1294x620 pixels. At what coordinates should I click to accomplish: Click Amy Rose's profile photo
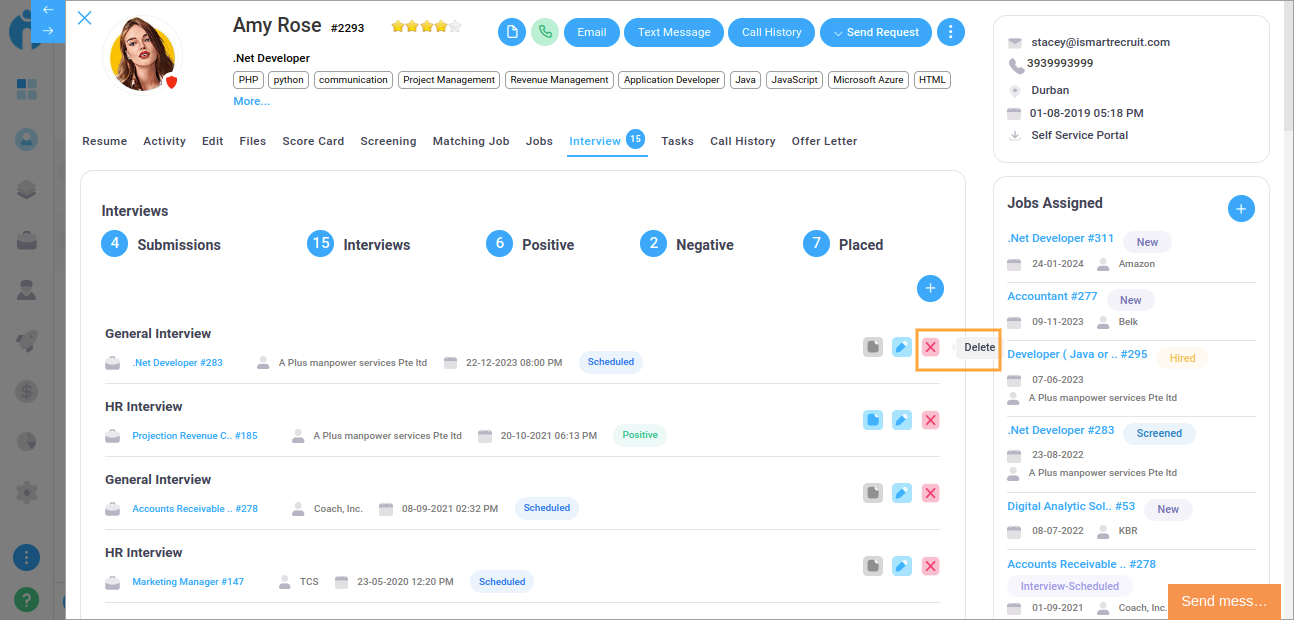pyautogui.click(x=141, y=55)
